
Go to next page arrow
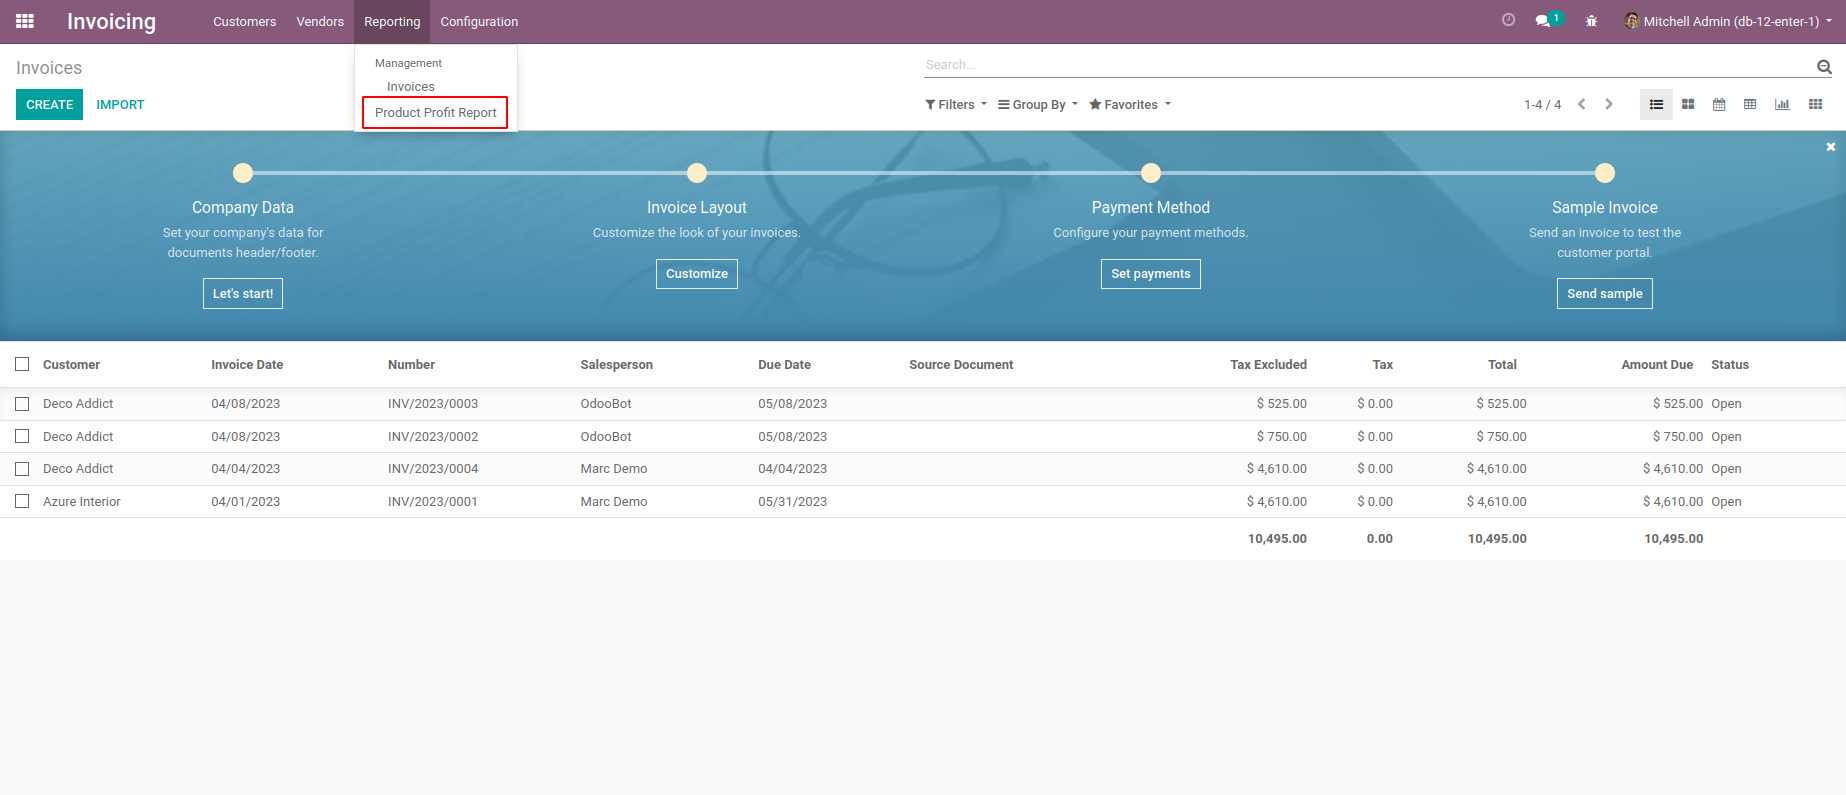1609,104
